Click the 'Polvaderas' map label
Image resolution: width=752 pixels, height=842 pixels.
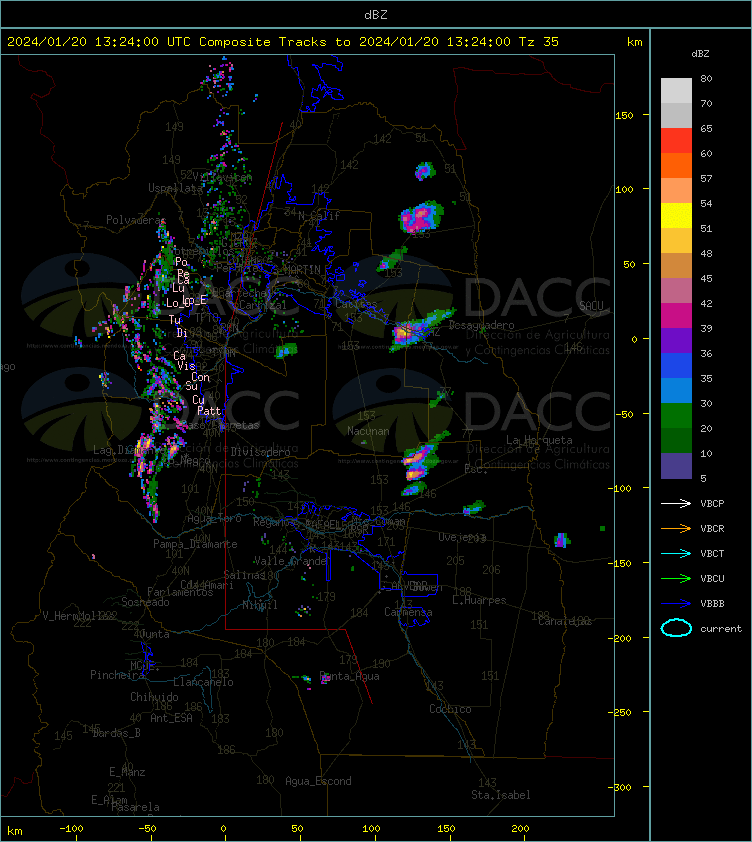tap(136, 220)
